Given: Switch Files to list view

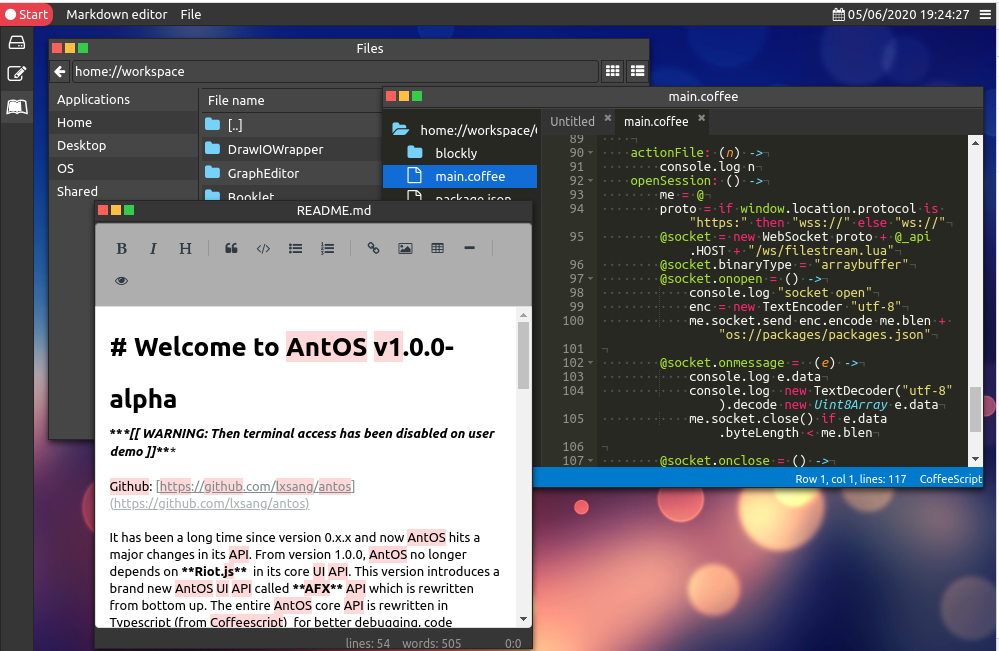Looking at the screenshot, I should [636, 72].
